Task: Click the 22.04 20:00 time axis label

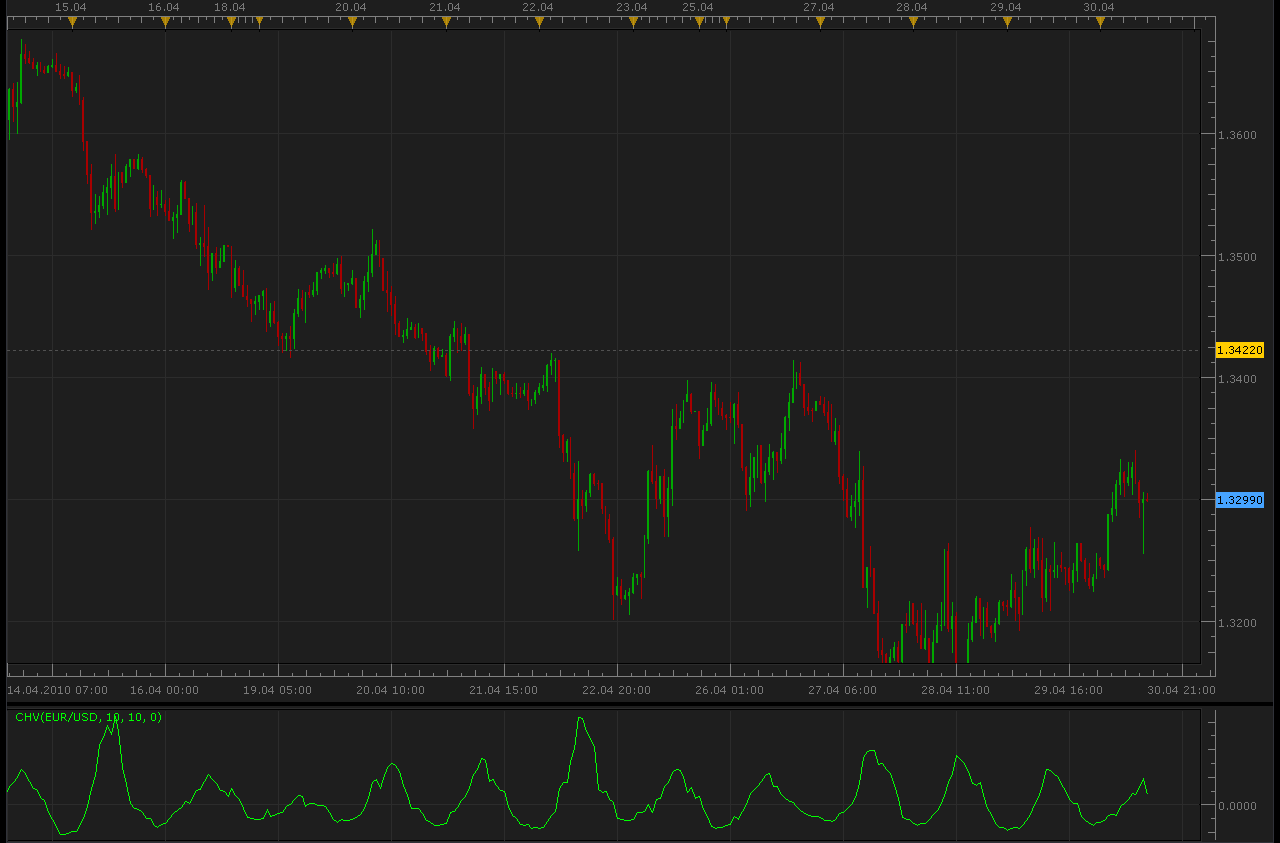Action: click(x=616, y=690)
